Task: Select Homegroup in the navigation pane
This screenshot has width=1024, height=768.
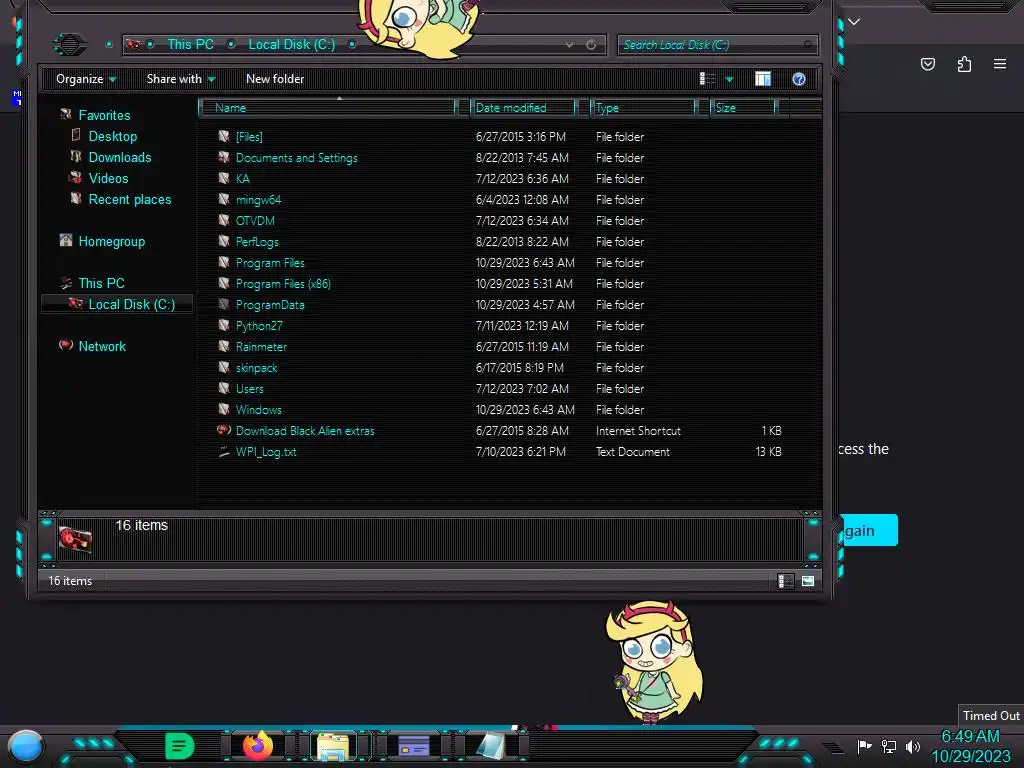Action: tap(112, 242)
